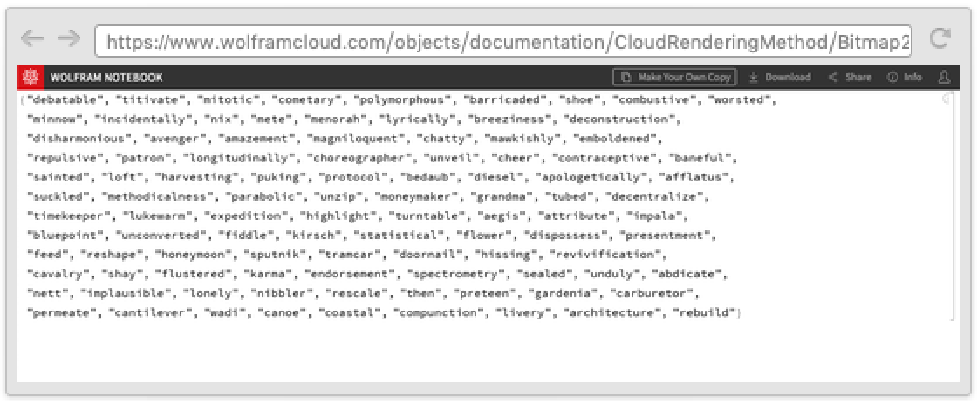The height and width of the screenshot is (404, 978).
Task: Click the word "timekeeper" in the output
Action: tap(64, 216)
